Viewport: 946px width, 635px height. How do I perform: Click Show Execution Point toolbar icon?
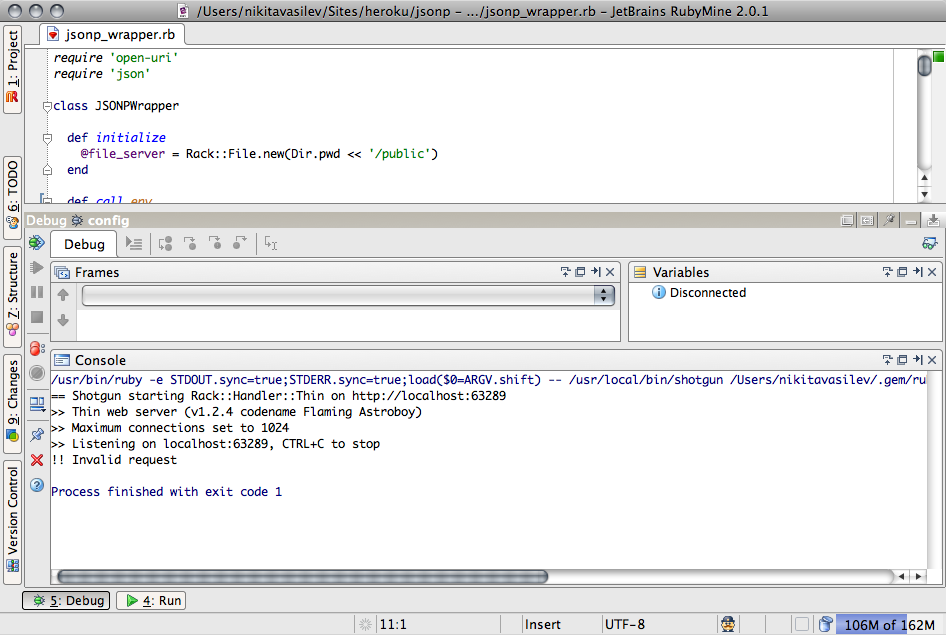pyautogui.click(x=134, y=244)
